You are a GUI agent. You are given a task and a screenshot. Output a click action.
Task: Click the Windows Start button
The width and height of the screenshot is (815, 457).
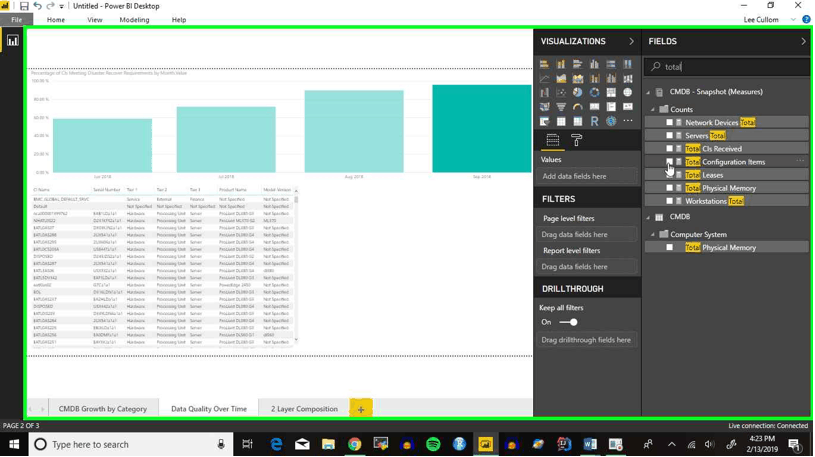click(14, 445)
